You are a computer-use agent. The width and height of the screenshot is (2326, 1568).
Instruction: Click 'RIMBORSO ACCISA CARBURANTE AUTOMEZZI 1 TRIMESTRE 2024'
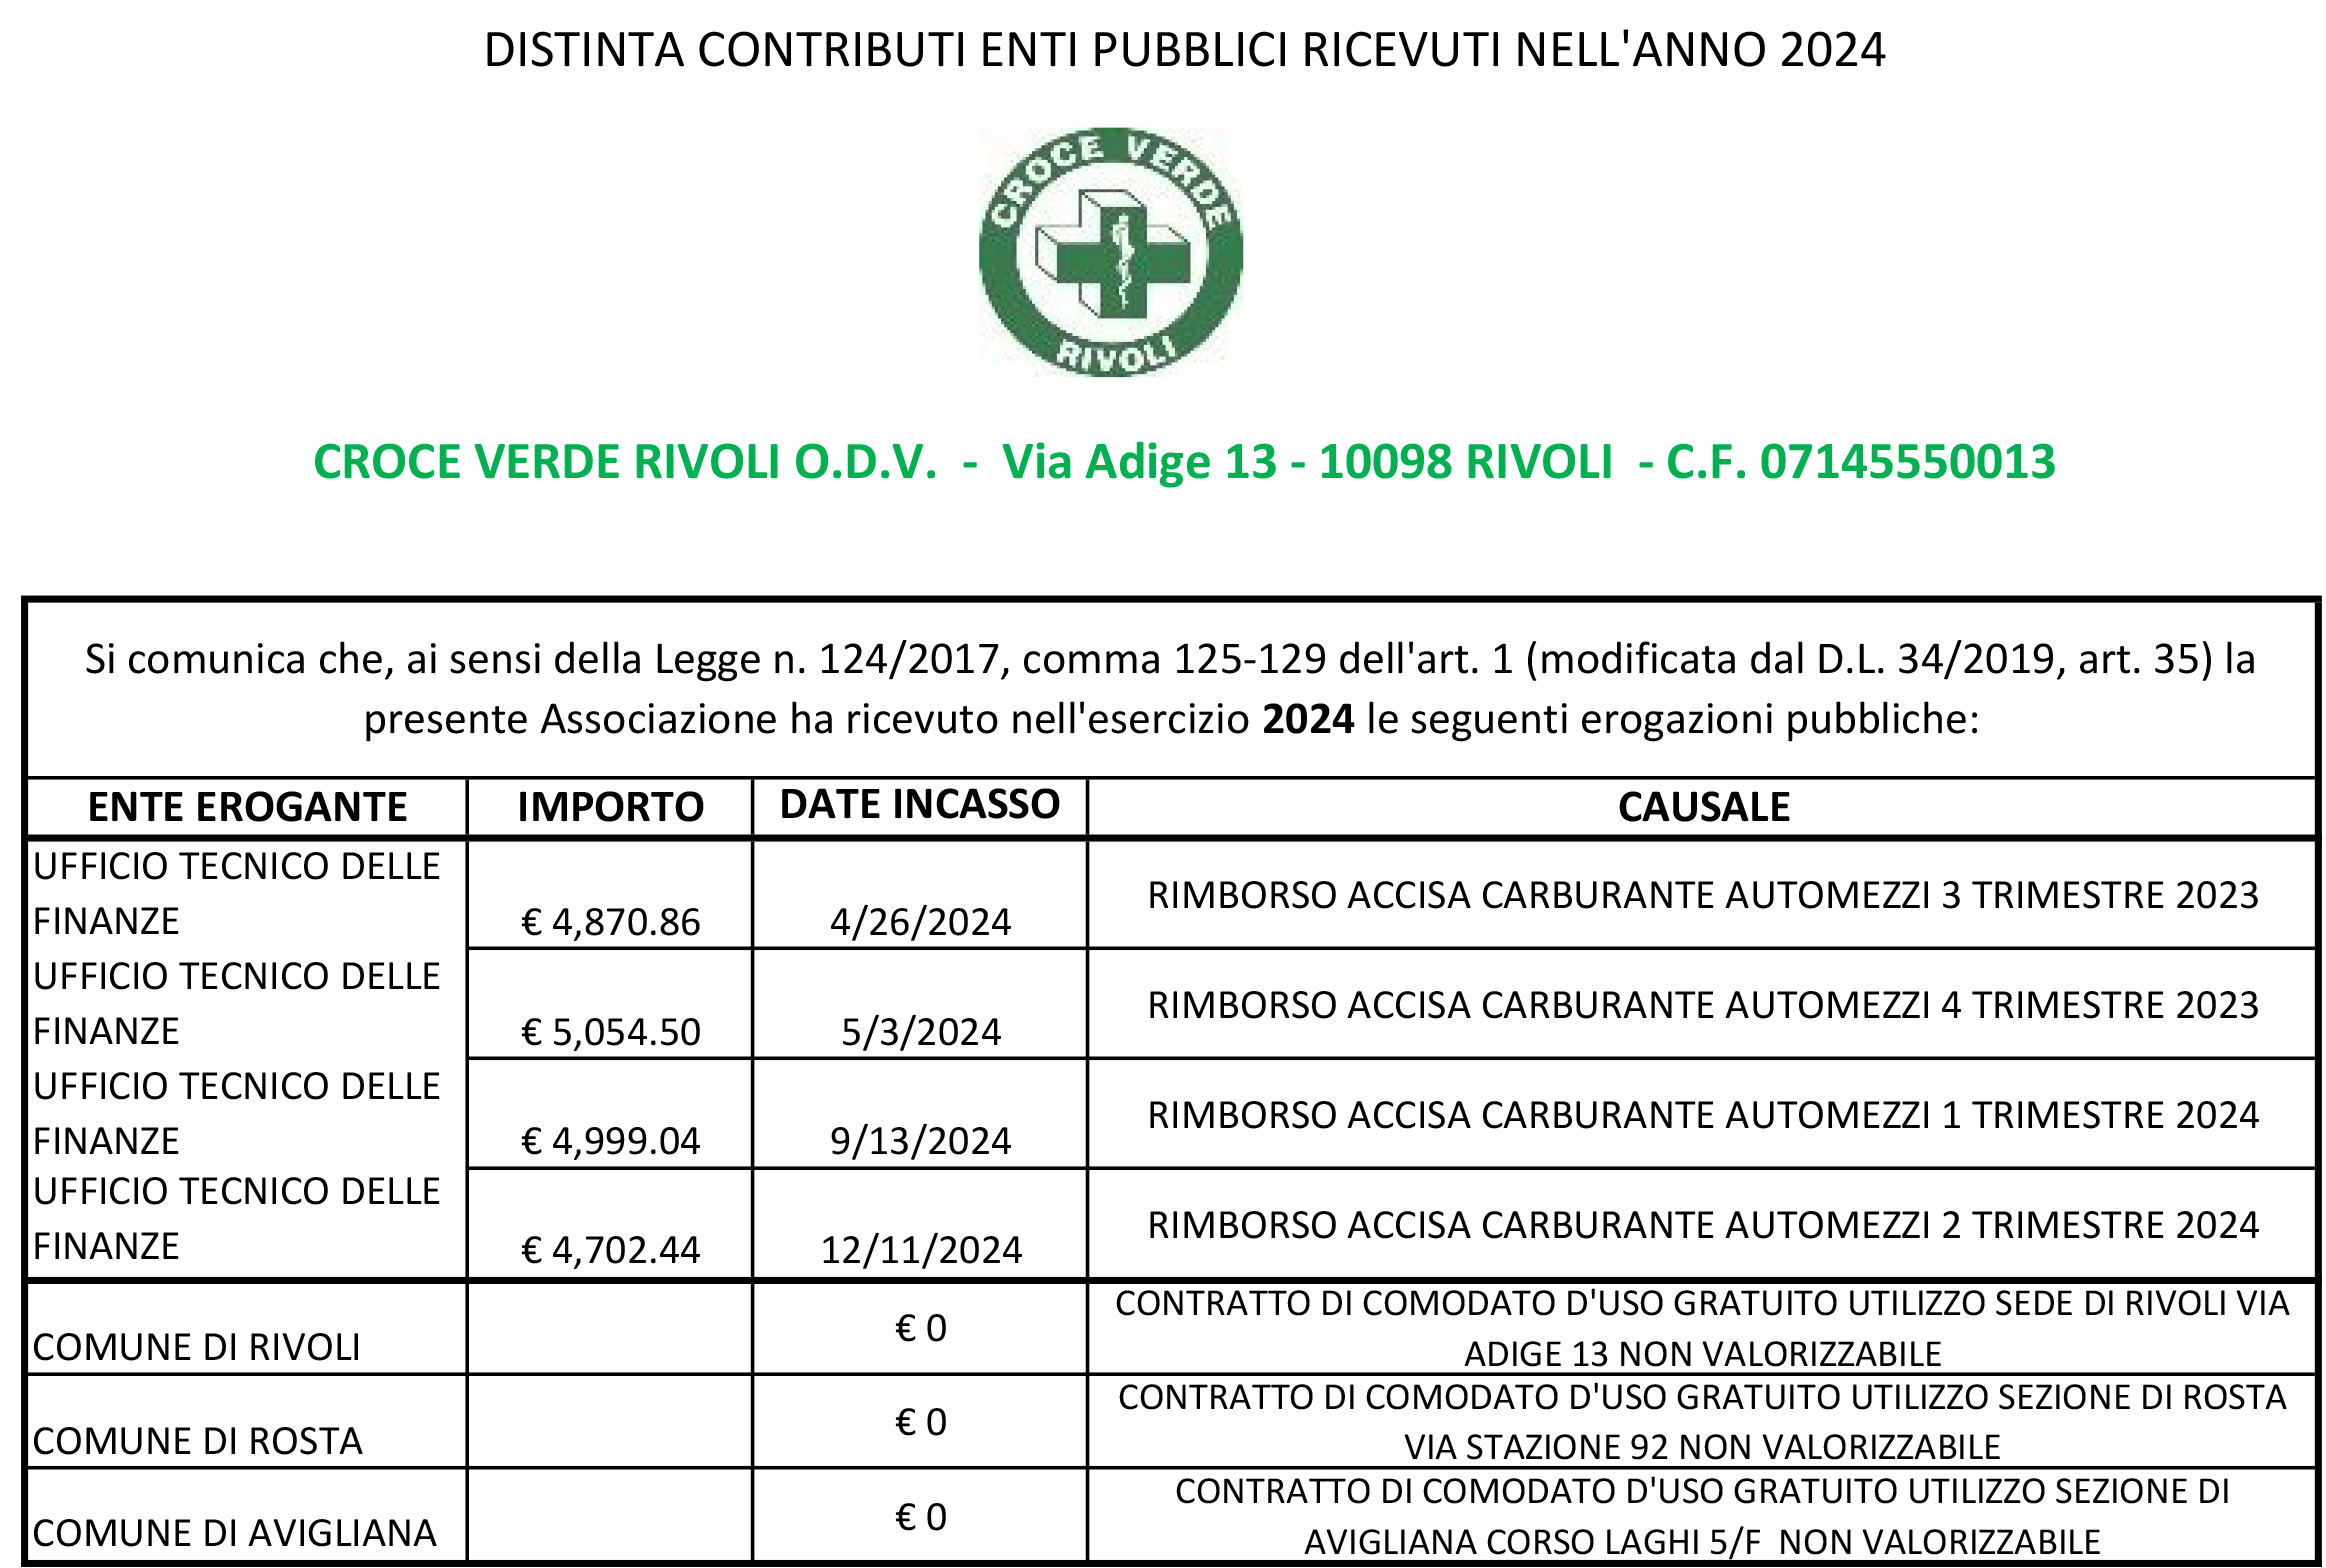pos(1703,1115)
